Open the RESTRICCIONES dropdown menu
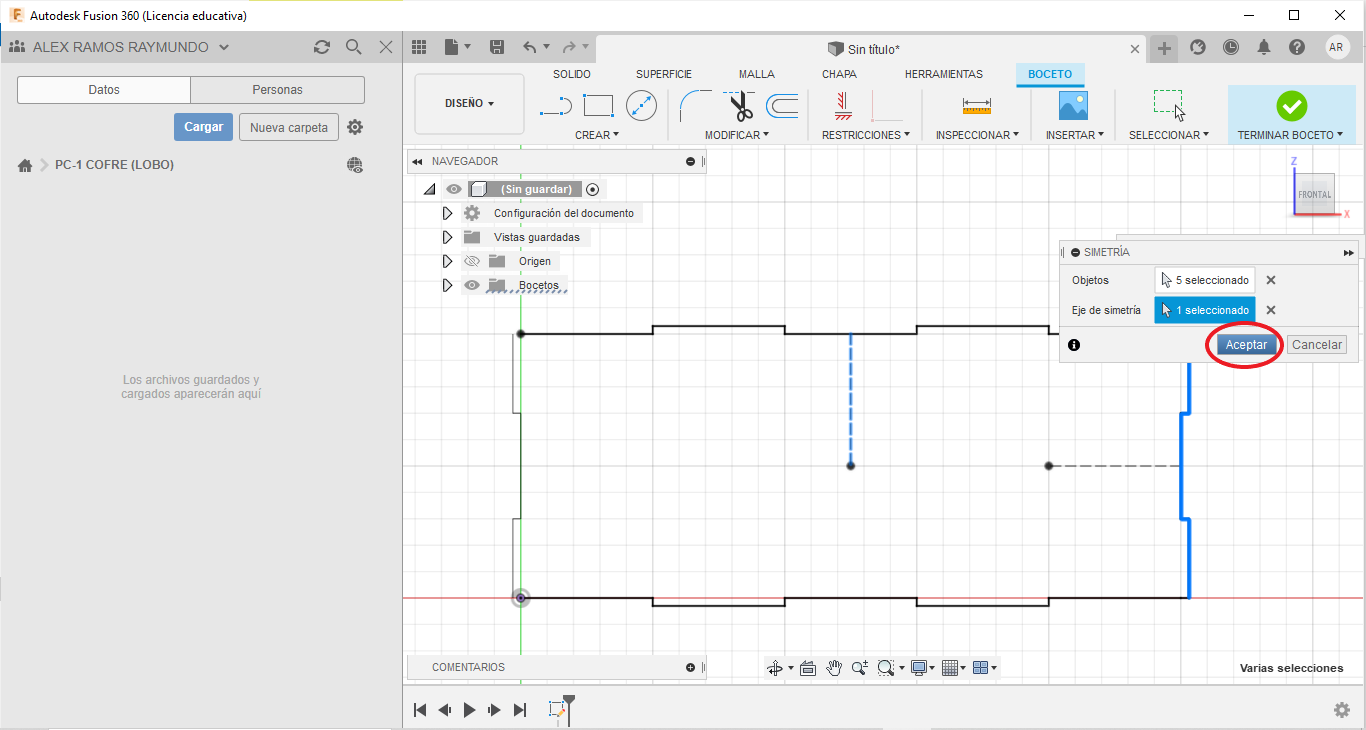Viewport: 1366px width, 730px height. [x=866, y=135]
